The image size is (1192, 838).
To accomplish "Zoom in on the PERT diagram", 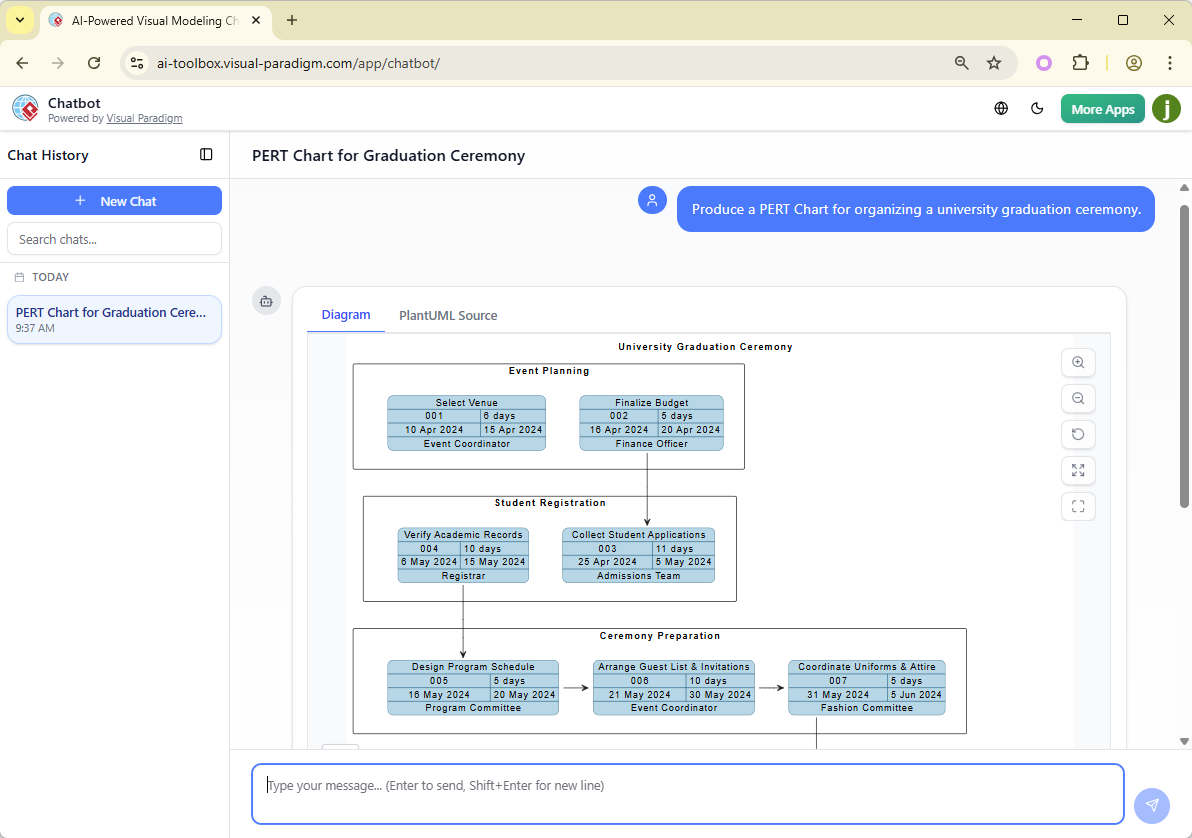I will pos(1078,362).
